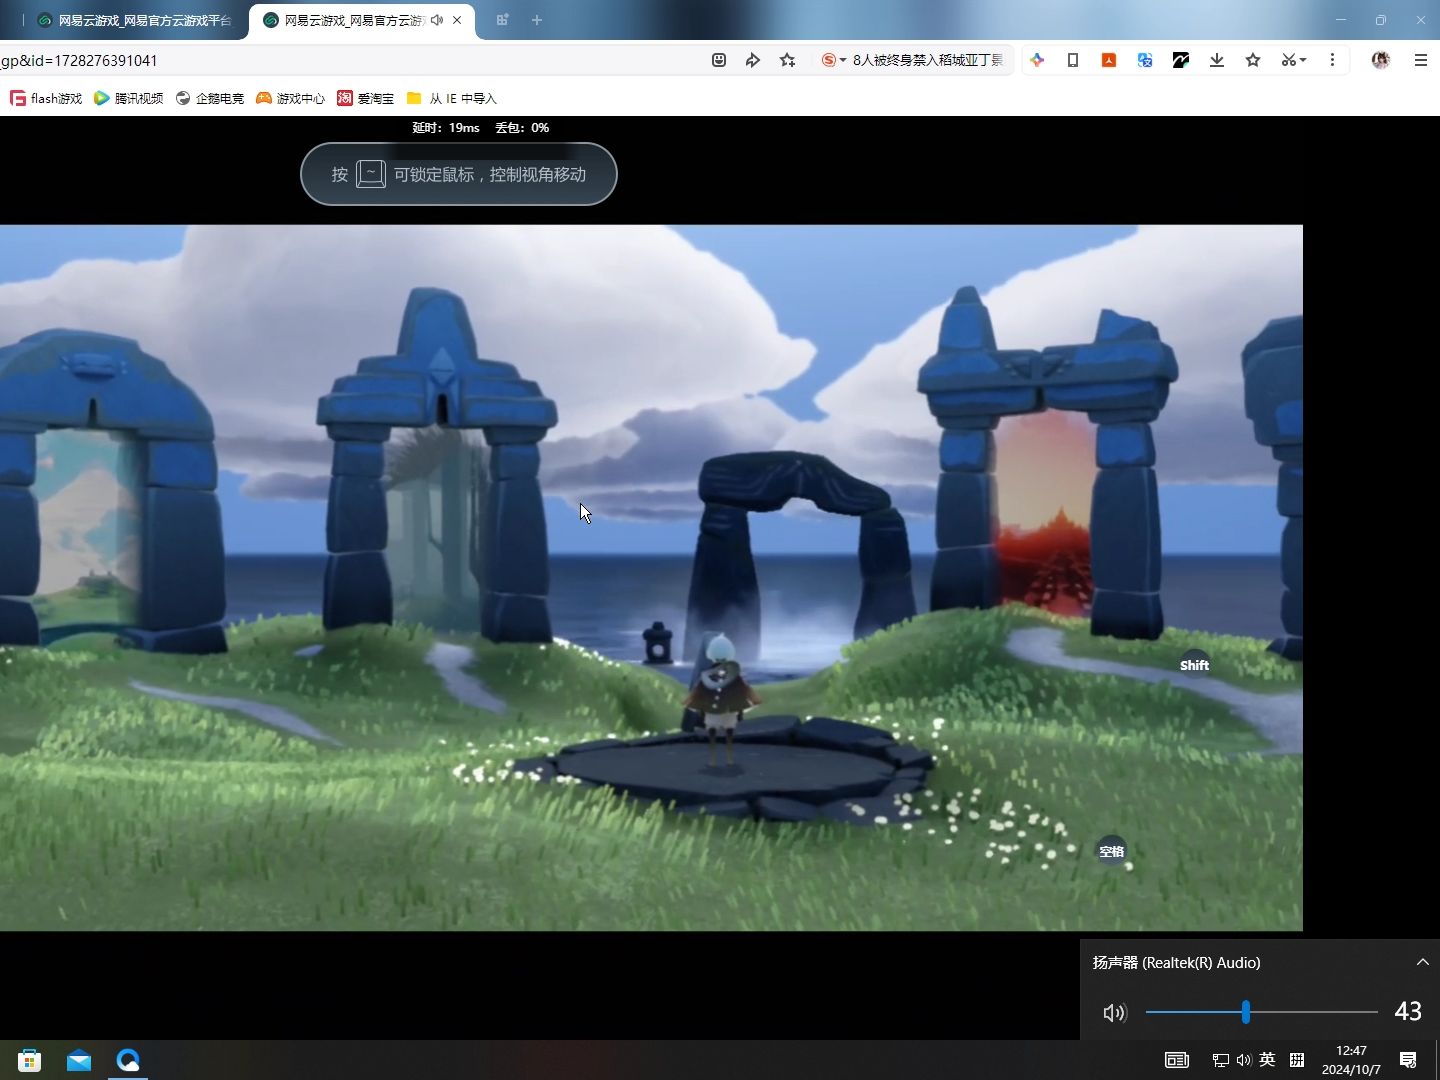Click the search box with trending news text
The image size is (1440, 1080).
pyautogui.click(x=927, y=60)
